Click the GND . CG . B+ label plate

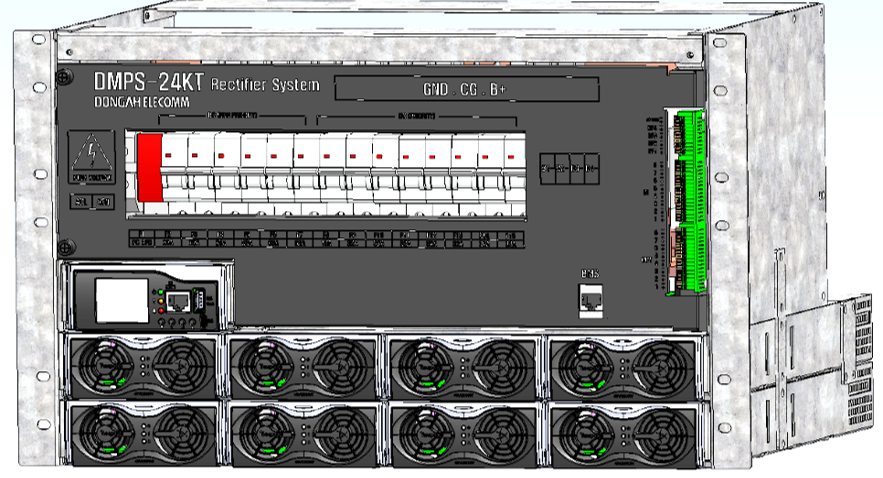[x=464, y=89]
